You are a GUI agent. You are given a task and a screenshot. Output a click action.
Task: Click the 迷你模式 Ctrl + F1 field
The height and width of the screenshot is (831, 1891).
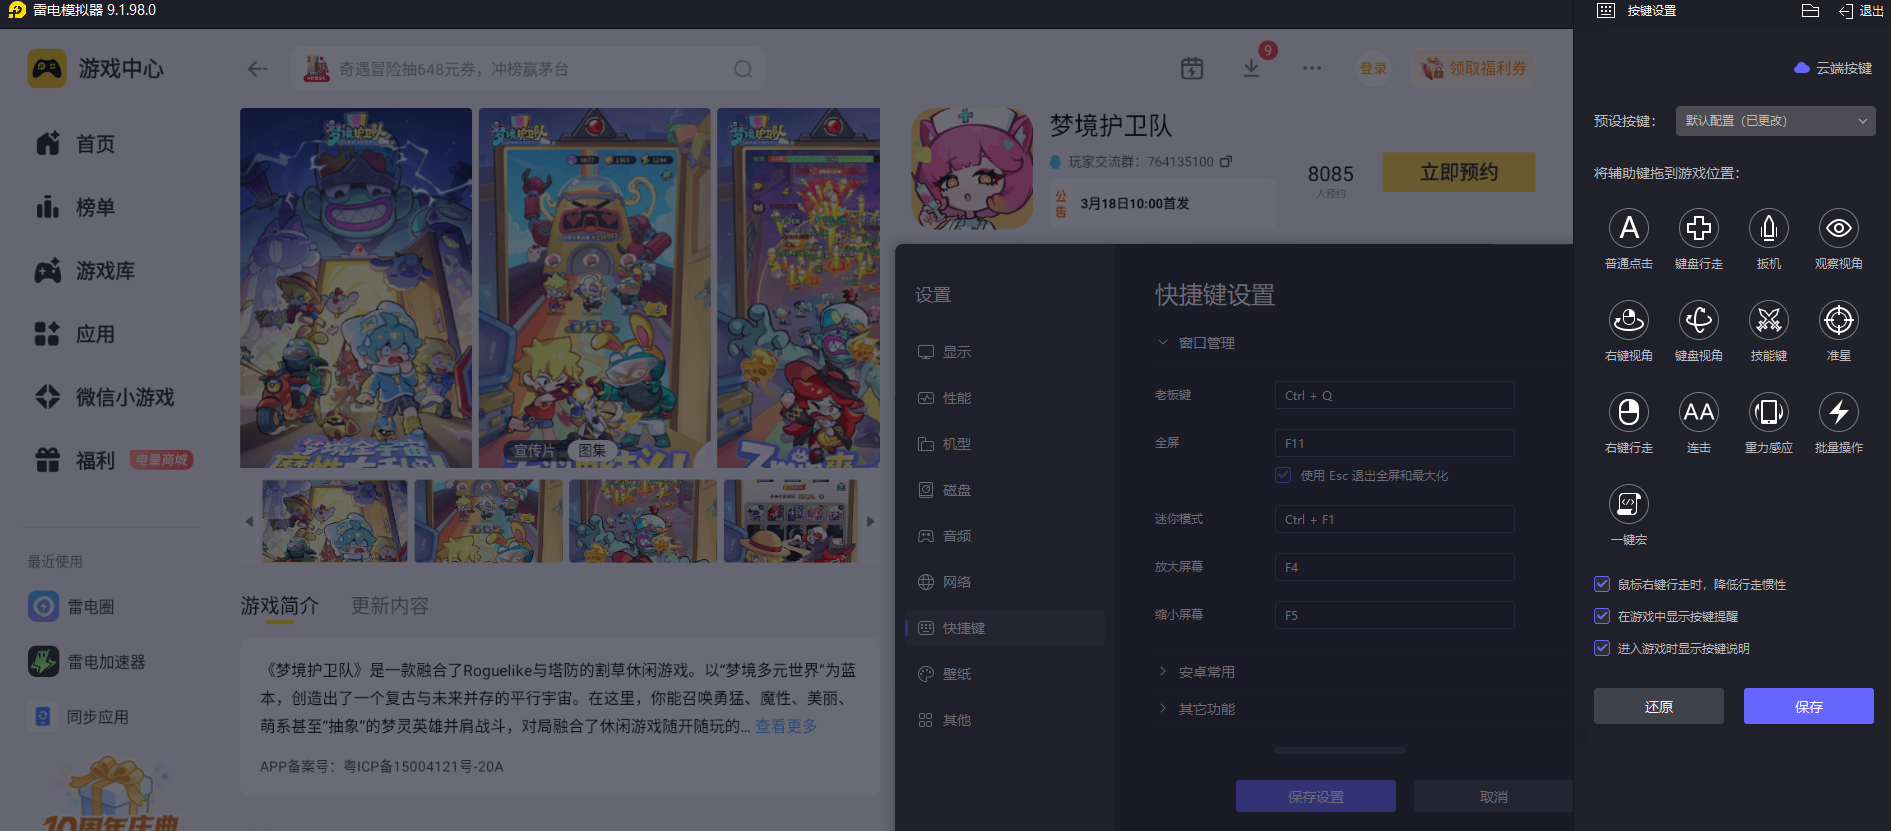[1395, 519]
